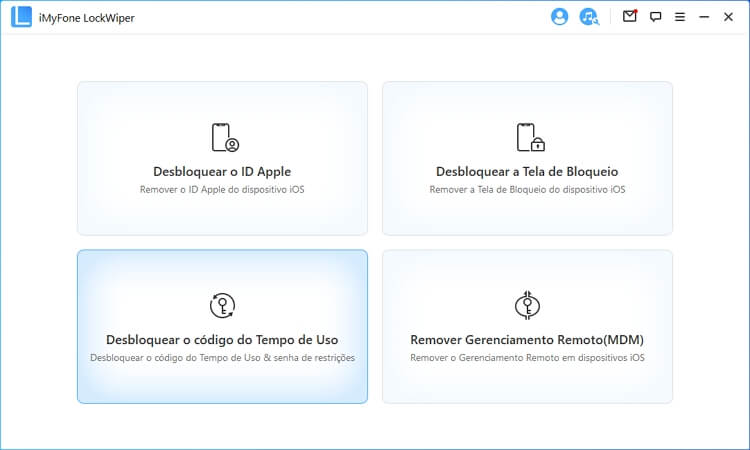Click the phone with user icon for Apple ID

pos(225,138)
